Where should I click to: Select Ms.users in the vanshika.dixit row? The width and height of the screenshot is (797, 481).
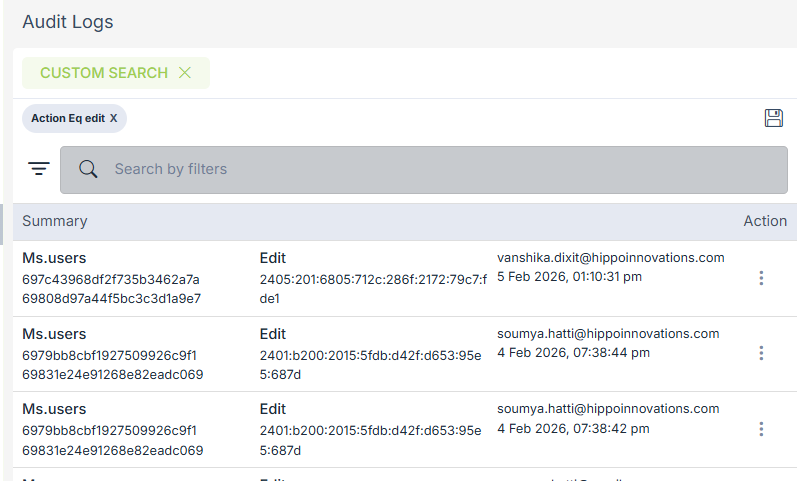coord(55,258)
